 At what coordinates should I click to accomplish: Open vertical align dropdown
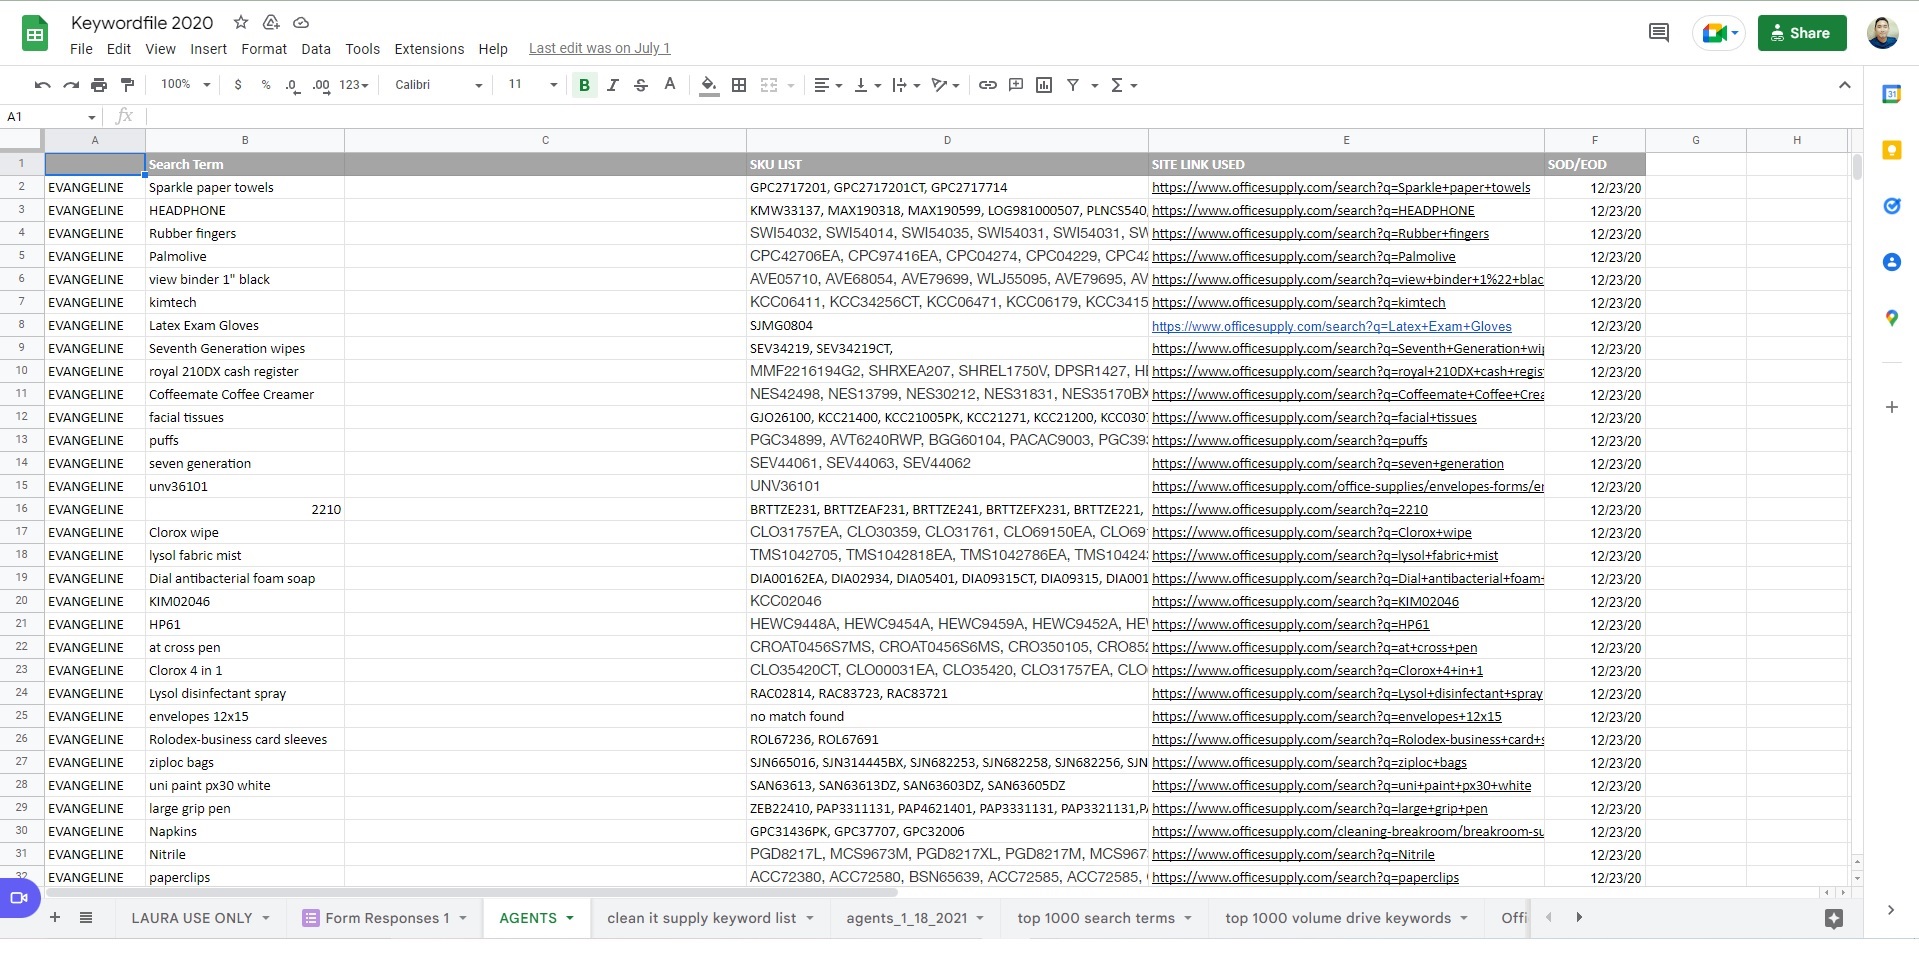pos(867,85)
